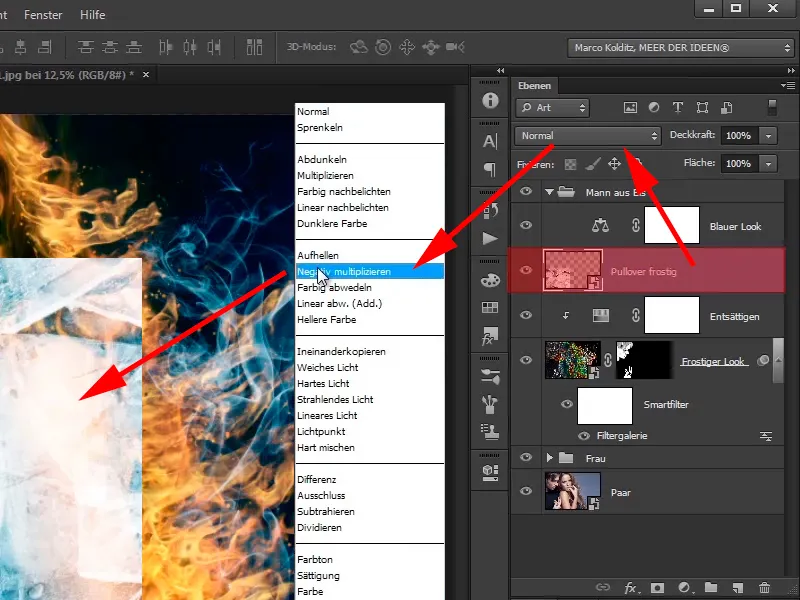Open the Fläche slider arrow
800x600 pixels.
(768, 164)
